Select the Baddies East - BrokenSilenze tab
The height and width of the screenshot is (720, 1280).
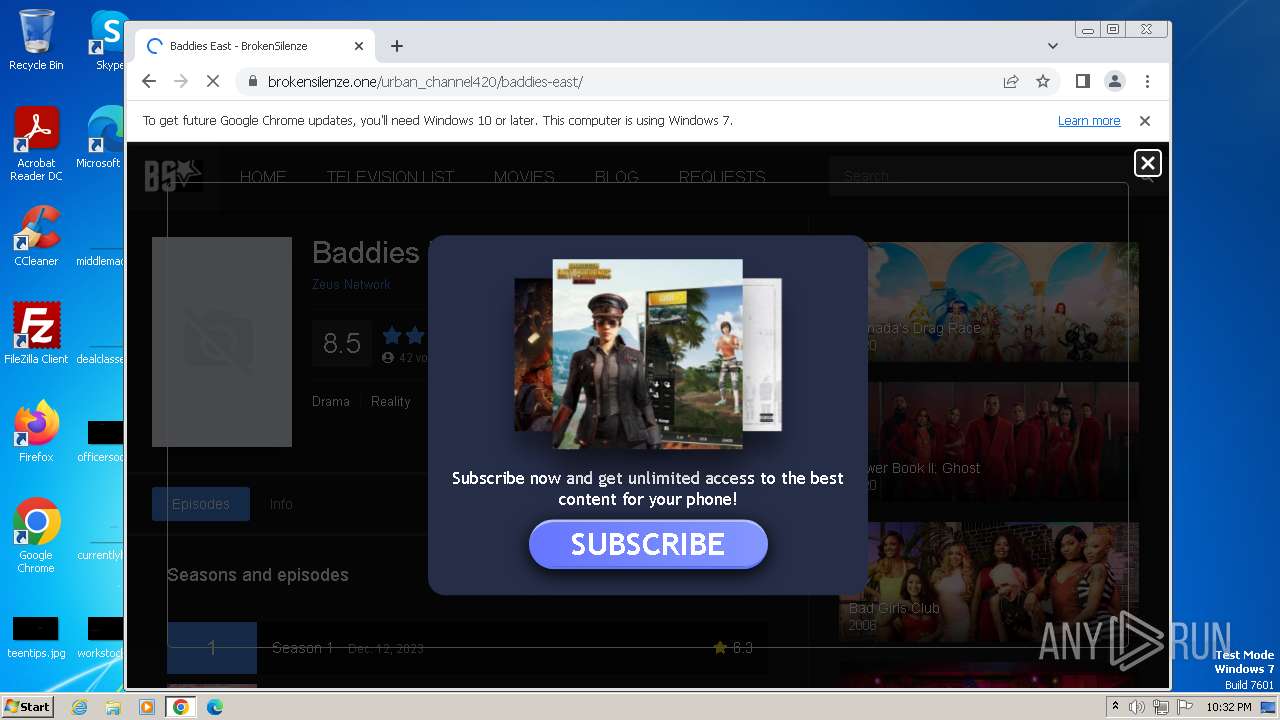(255, 46)
